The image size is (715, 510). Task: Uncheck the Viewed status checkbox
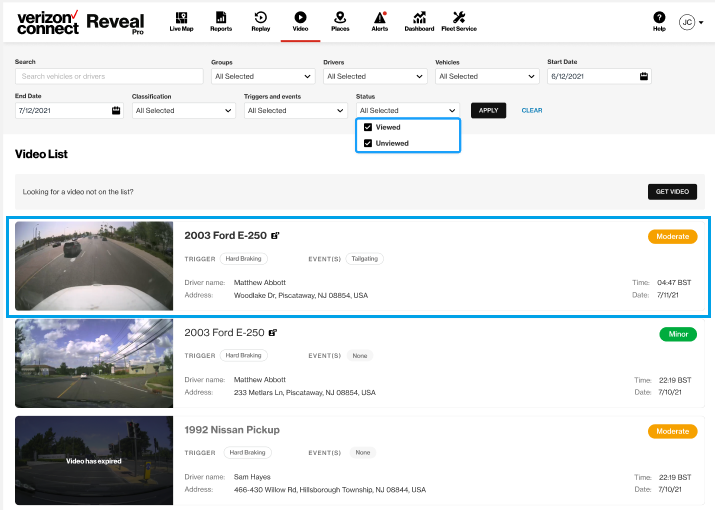[368, 128]
